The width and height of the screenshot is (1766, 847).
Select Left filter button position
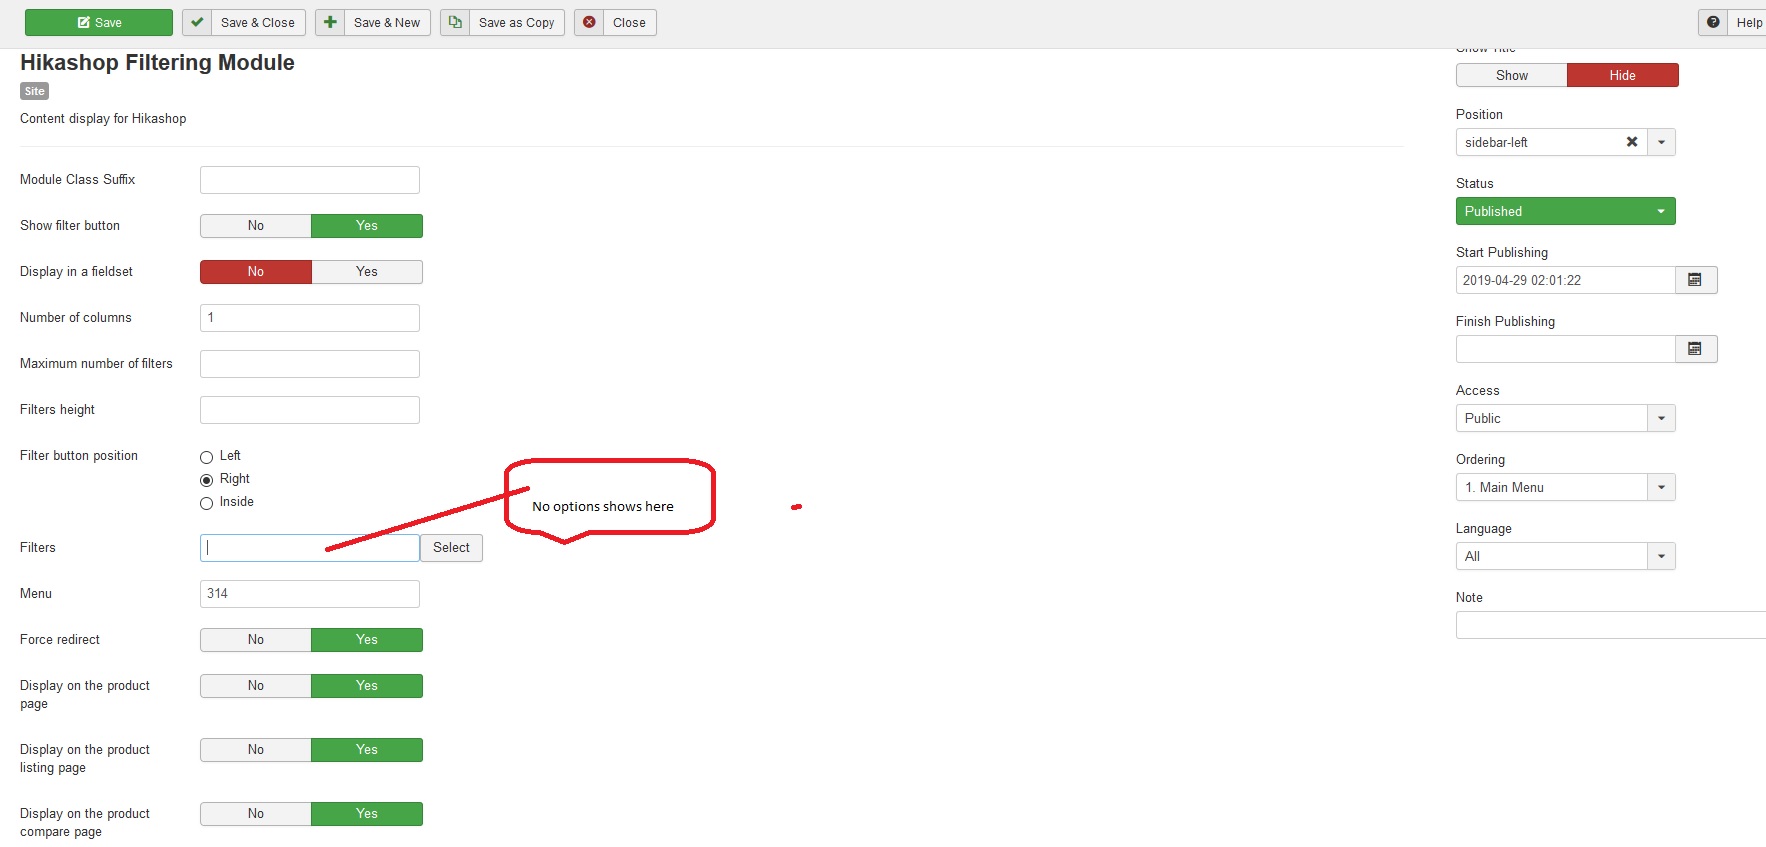[x=207, y=457]
